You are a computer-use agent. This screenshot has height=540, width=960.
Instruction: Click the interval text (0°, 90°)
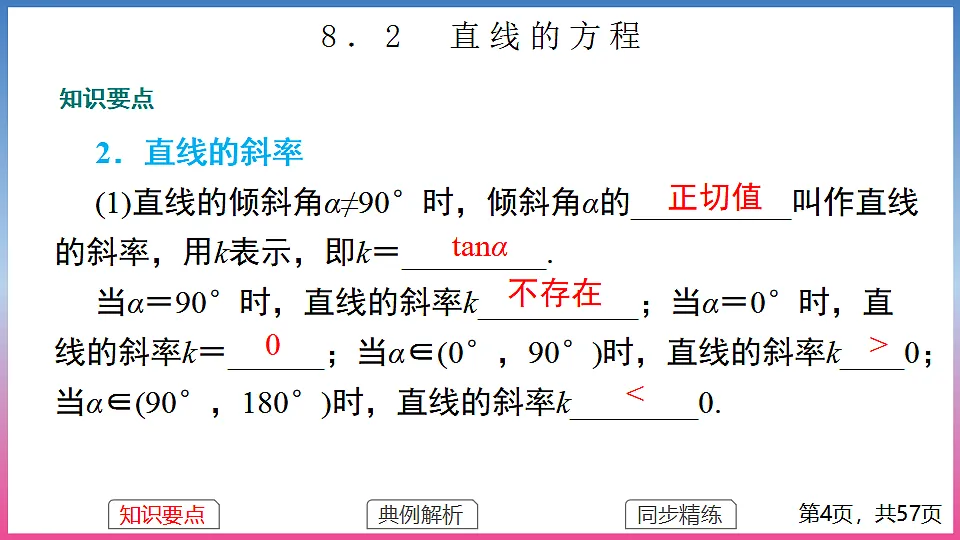pos(519,353)
